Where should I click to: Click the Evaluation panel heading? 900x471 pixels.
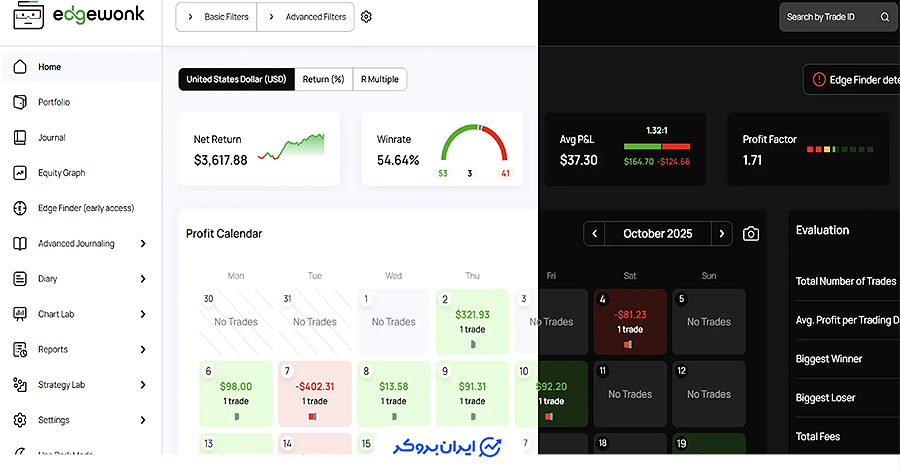(822, 230)
